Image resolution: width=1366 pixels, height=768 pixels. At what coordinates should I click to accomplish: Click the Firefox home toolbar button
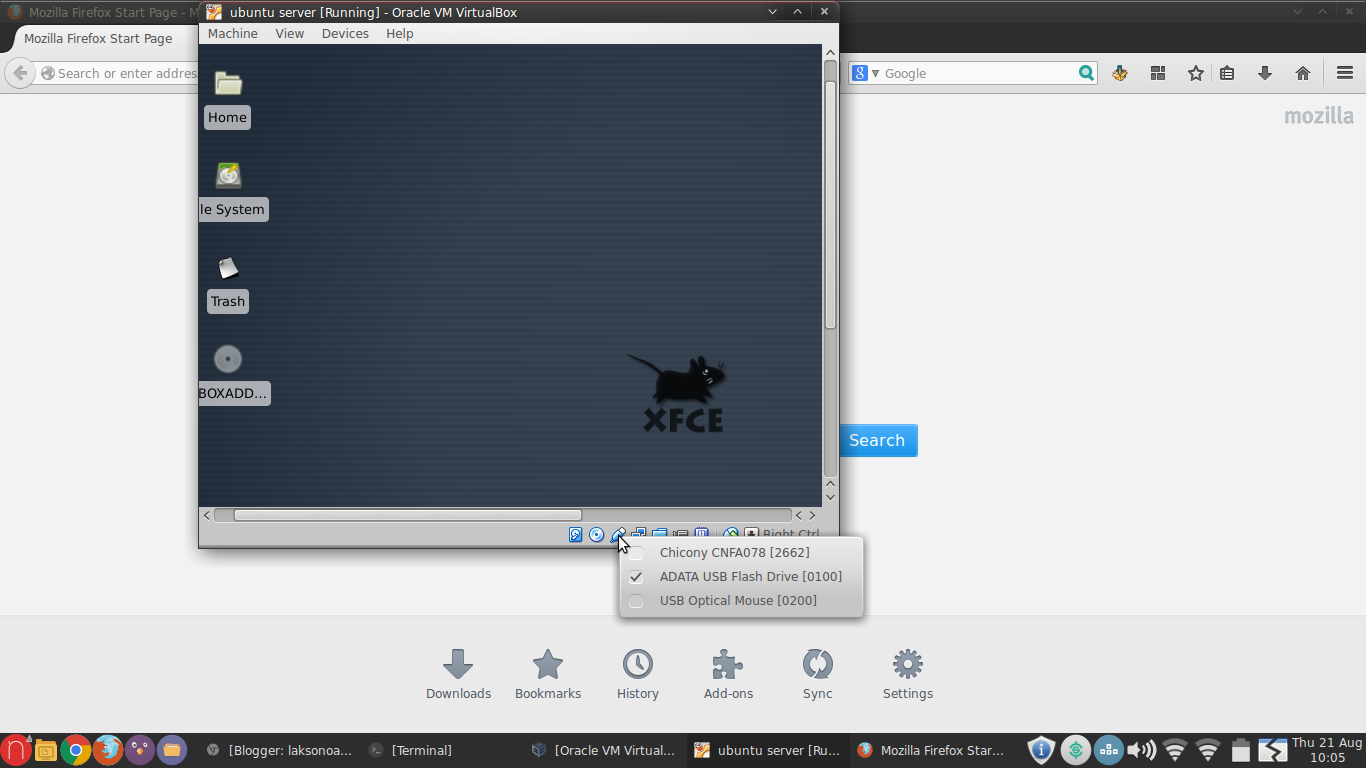point(1302,73)
